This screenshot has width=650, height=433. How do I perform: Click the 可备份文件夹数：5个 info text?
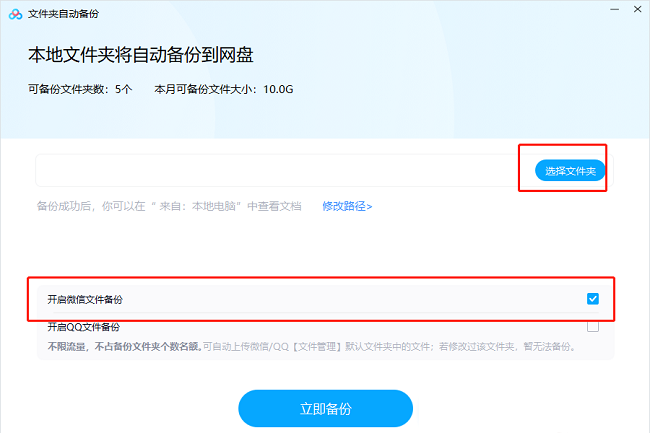pyautogui.click(x=80, y=89)
